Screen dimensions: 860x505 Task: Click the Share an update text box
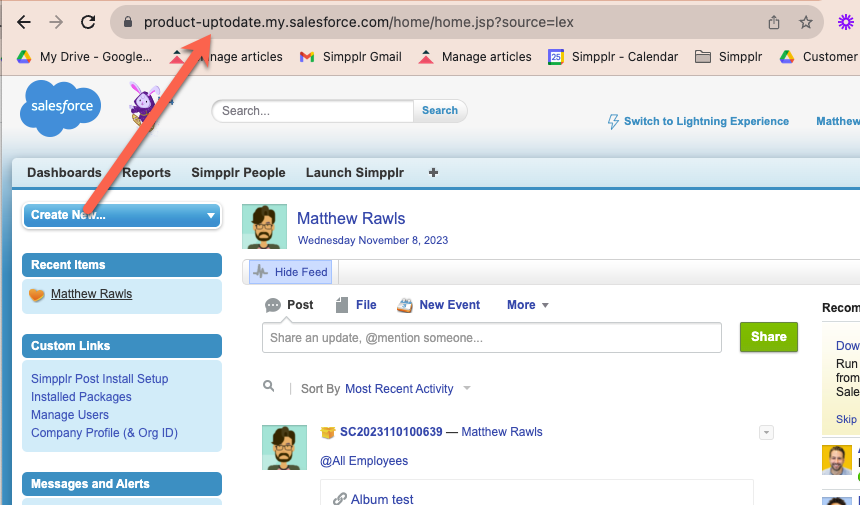pyautogui.click(x=492, y=338)
